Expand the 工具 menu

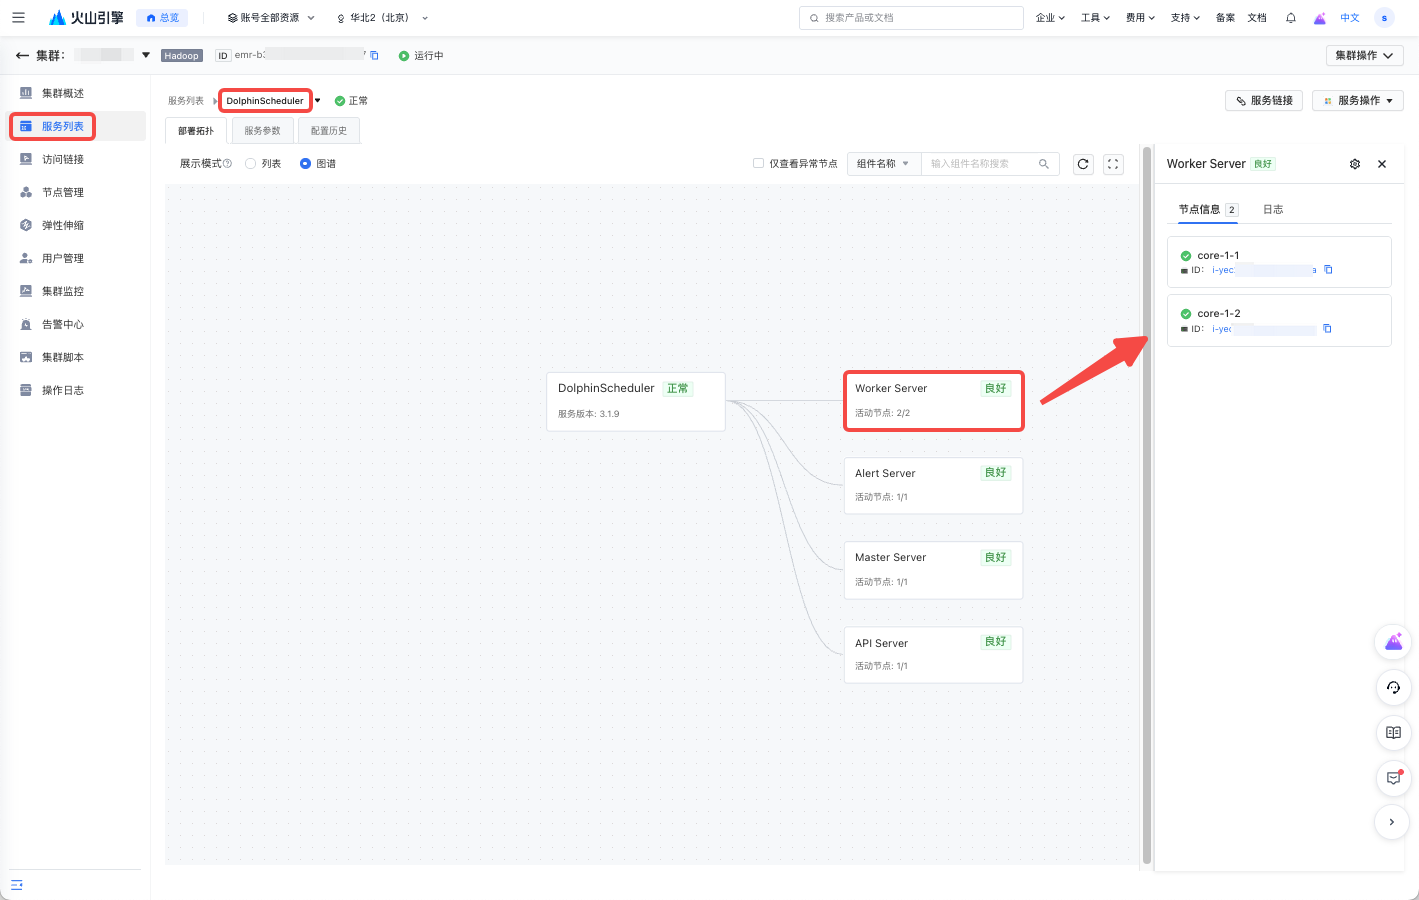[1095, 18]
